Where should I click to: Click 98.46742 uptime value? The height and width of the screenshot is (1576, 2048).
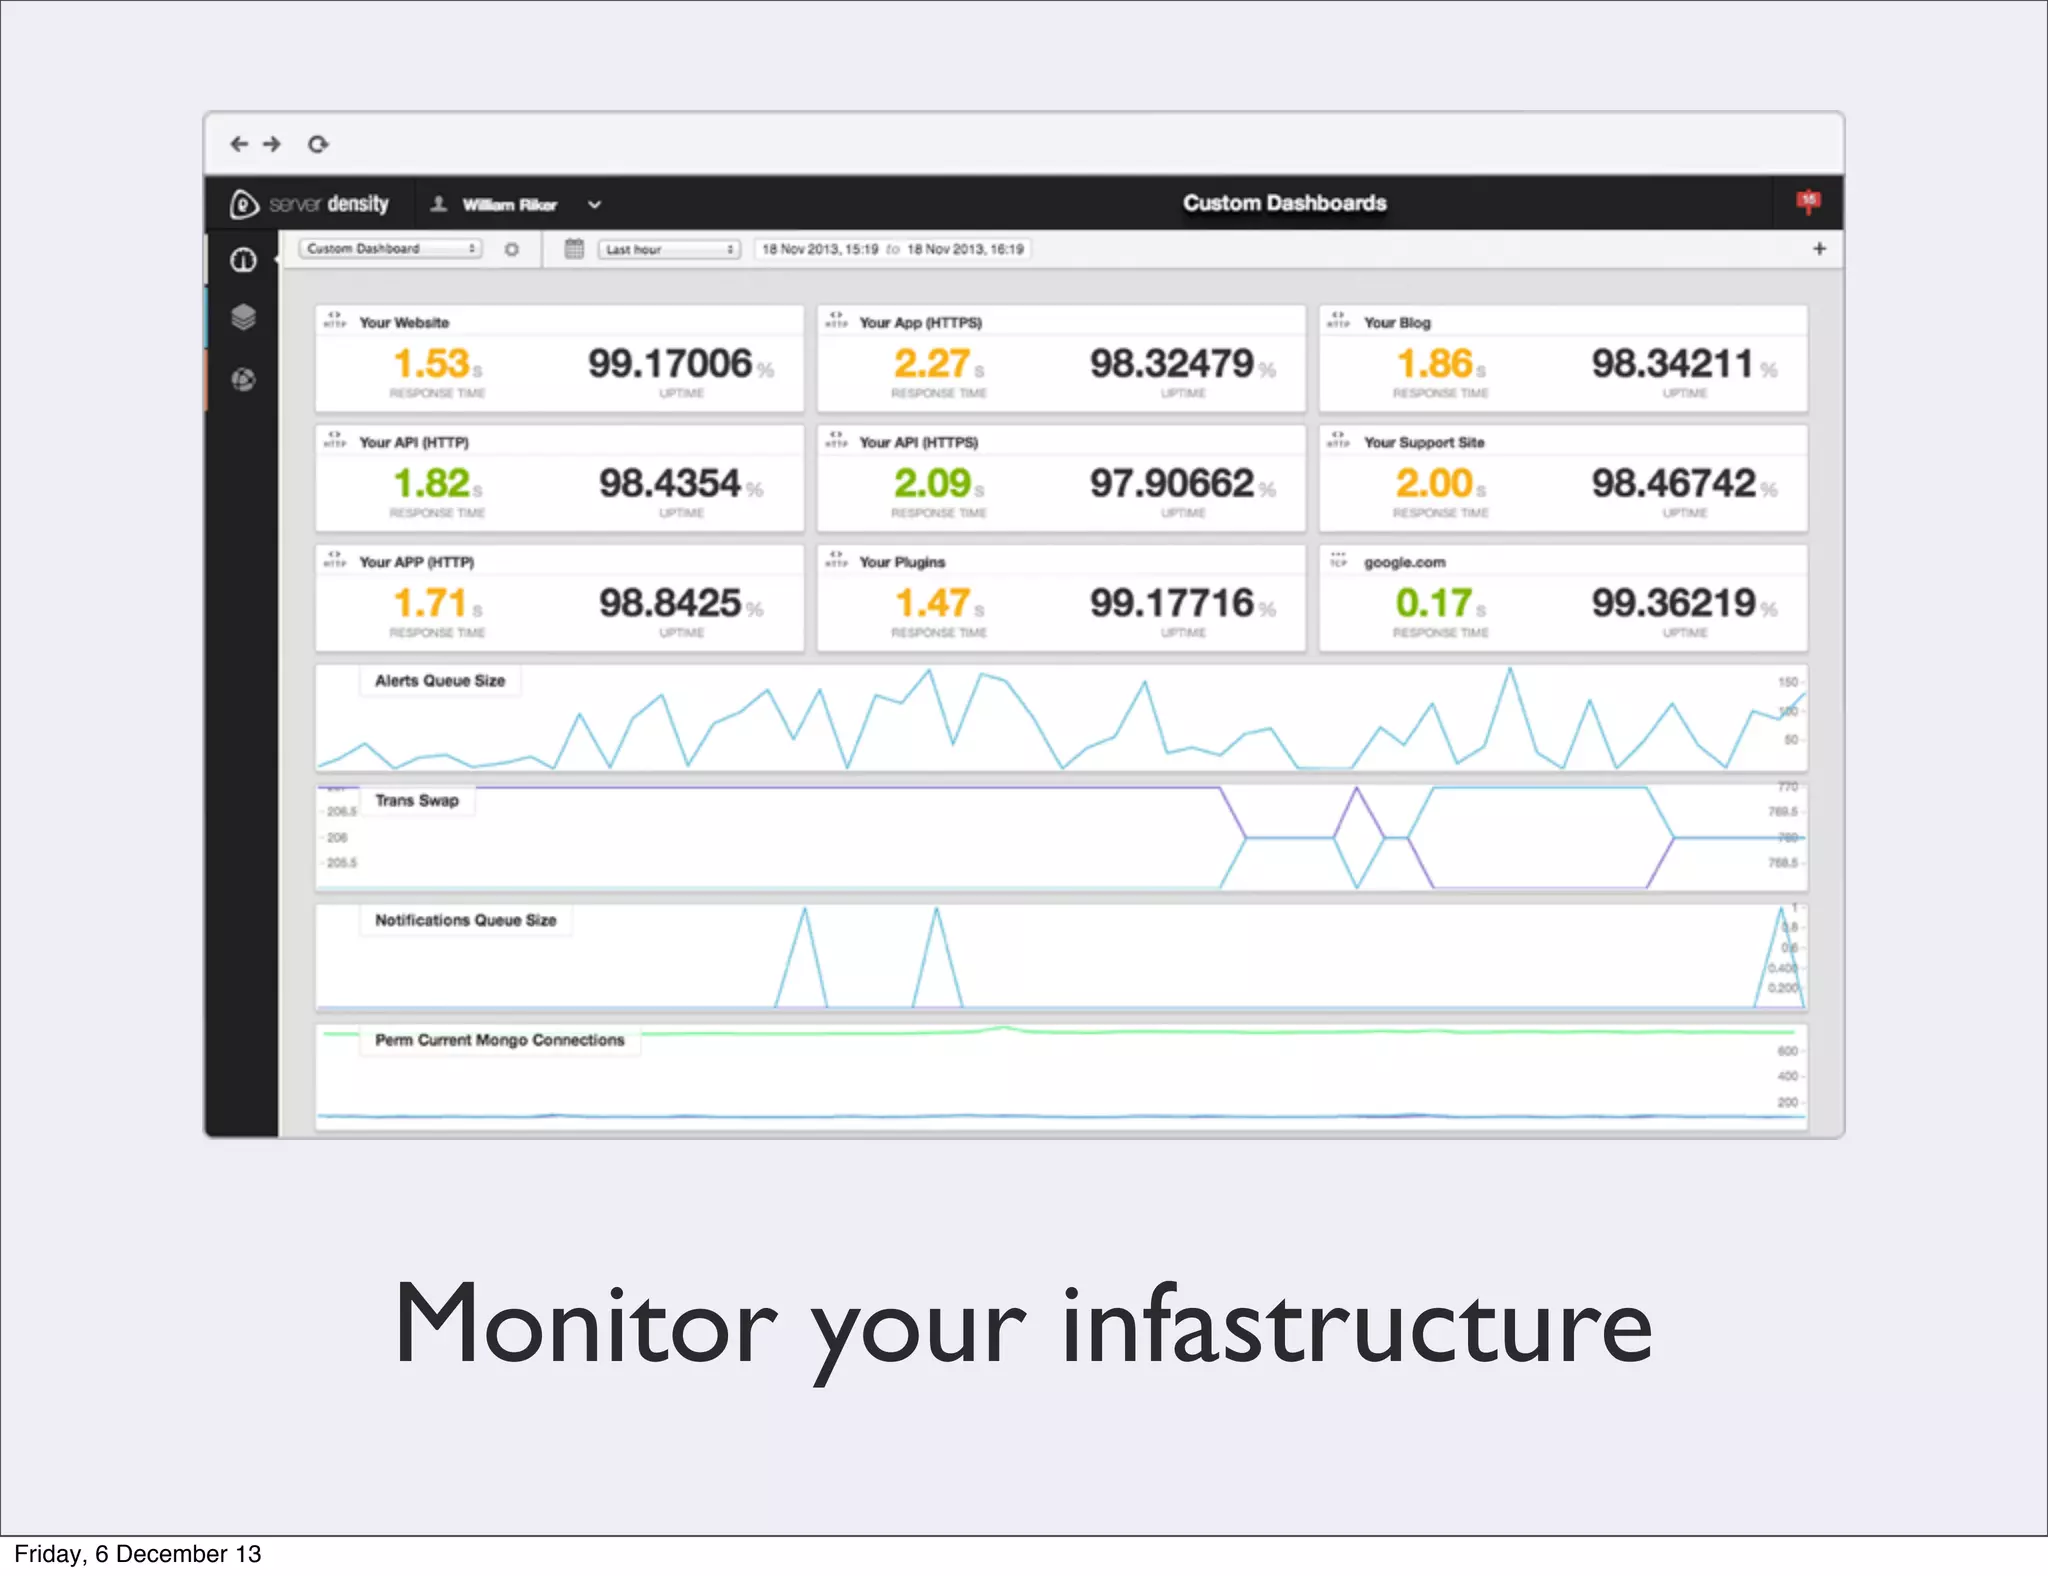1674,484
